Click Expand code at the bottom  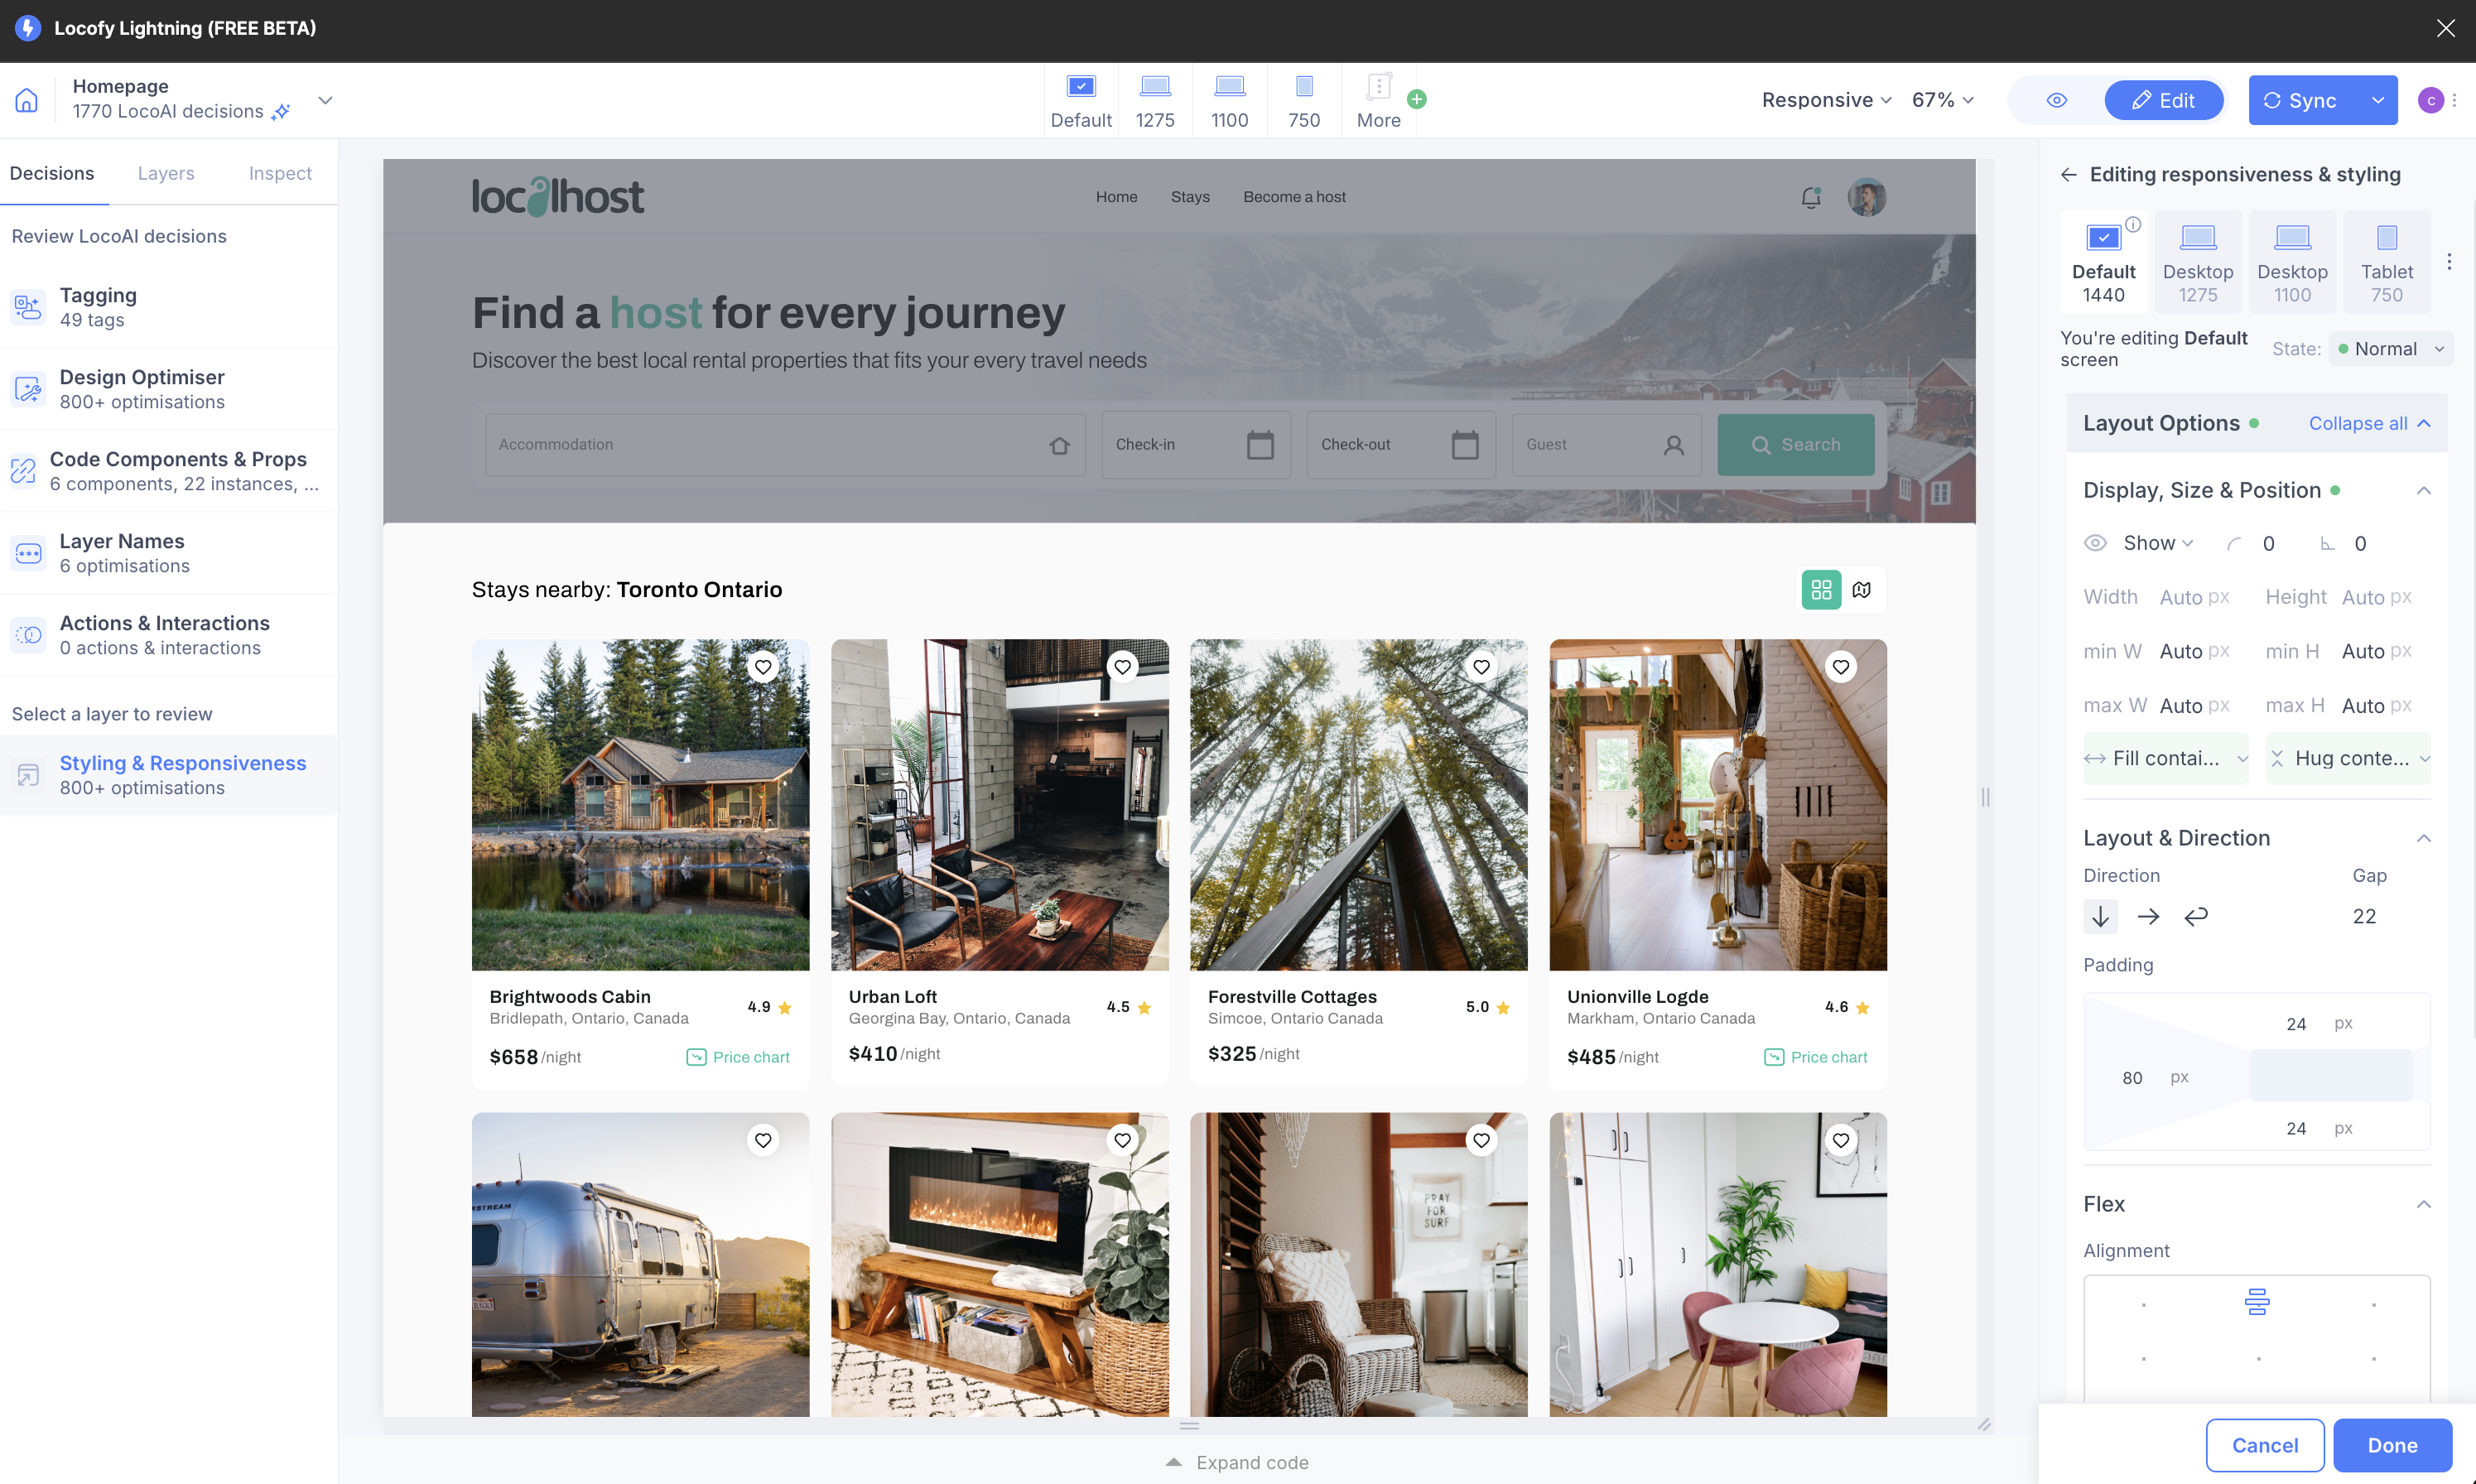1237,1462
